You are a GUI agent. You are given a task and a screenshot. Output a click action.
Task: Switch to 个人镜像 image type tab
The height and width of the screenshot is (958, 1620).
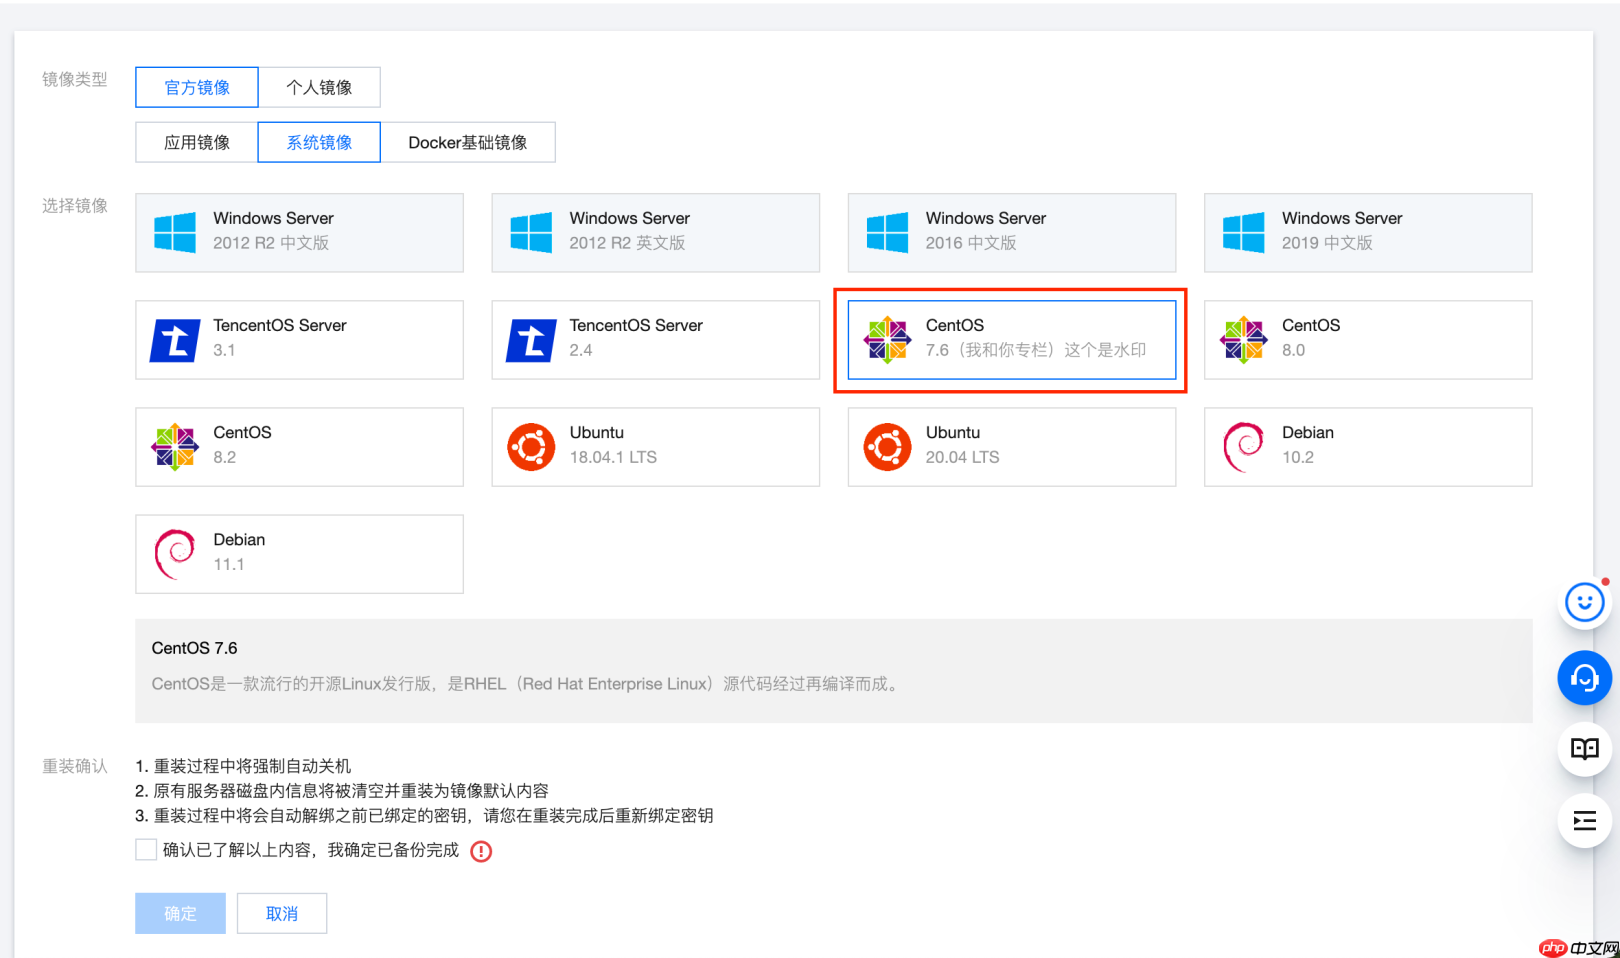[x=319, y=87]
